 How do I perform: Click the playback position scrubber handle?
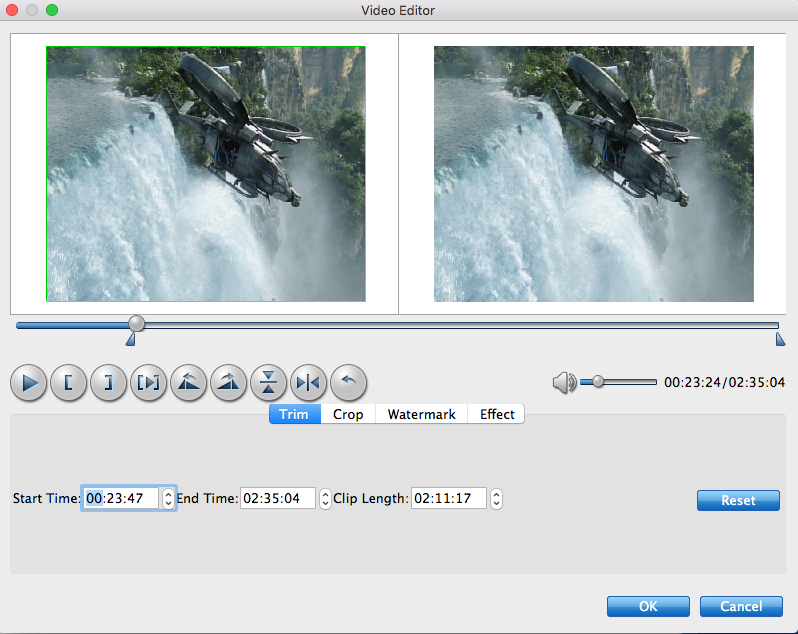[x=136, y=323]
